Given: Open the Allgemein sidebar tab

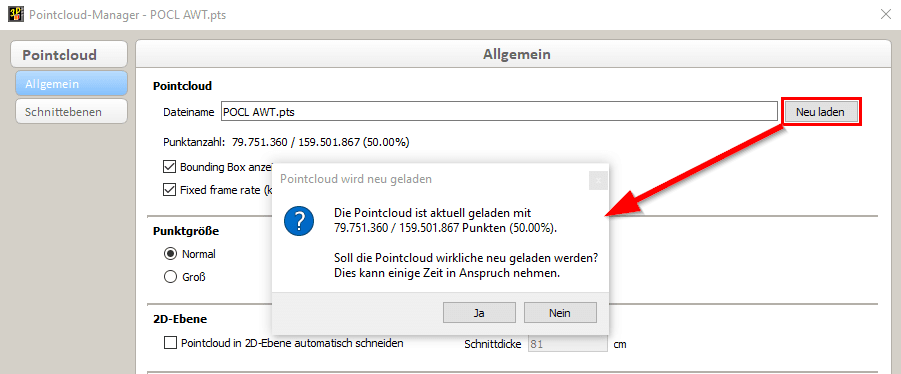Looking at the screenshot, I should click(x=71, y=84).
